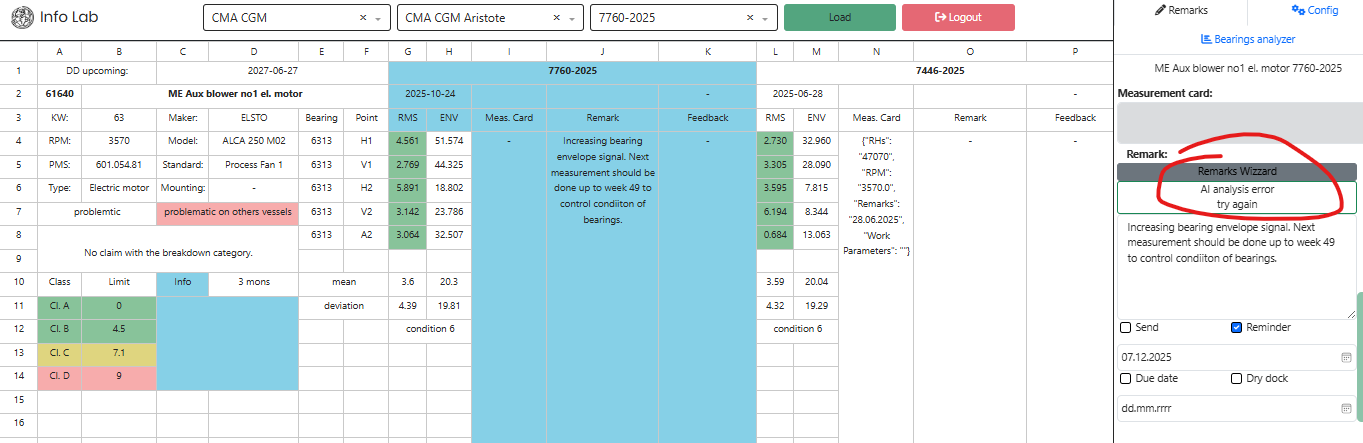This screenshot has width=1363, height=443.
Task: Uncheck the Reminder checkbox
Action: pyautogui.click(x=1237, y=328)
